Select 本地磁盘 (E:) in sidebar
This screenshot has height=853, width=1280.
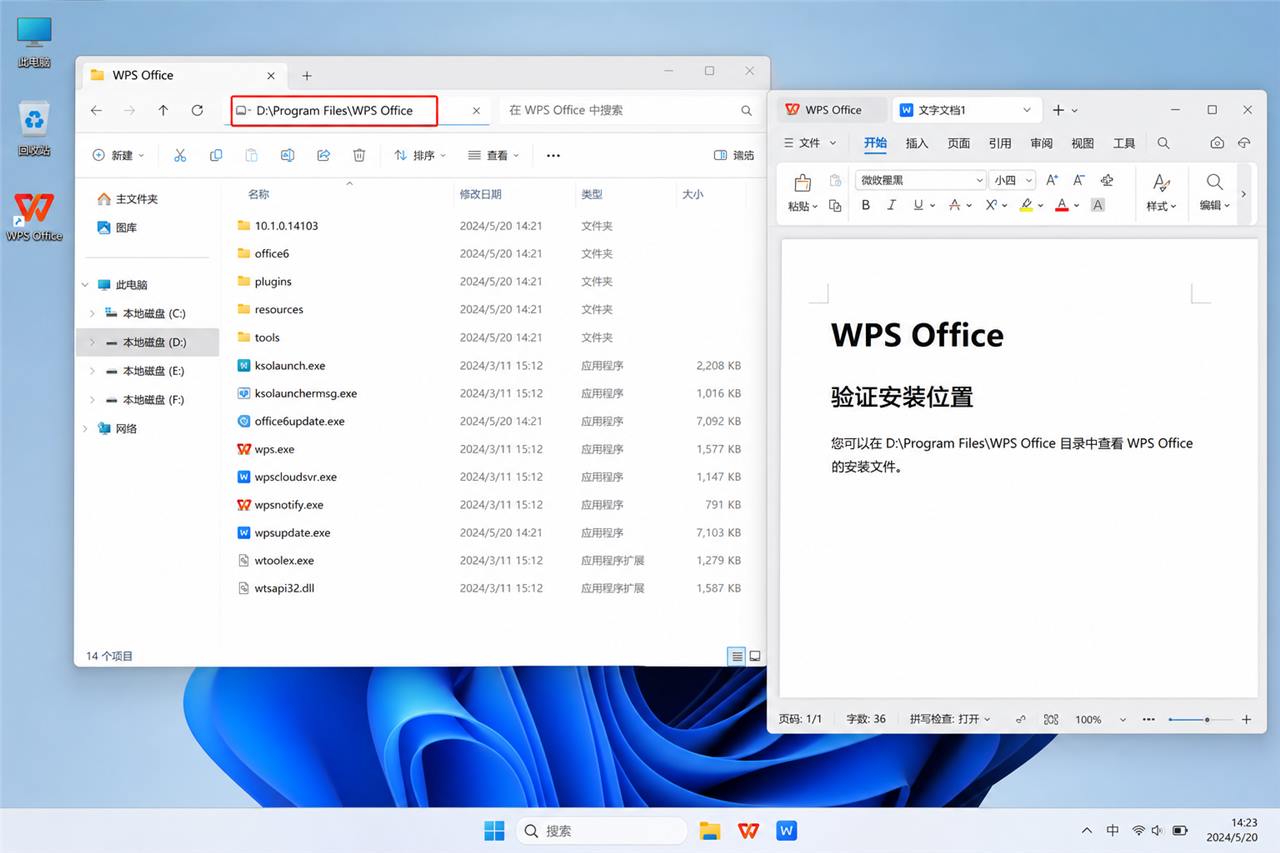(x=148, y=371)
